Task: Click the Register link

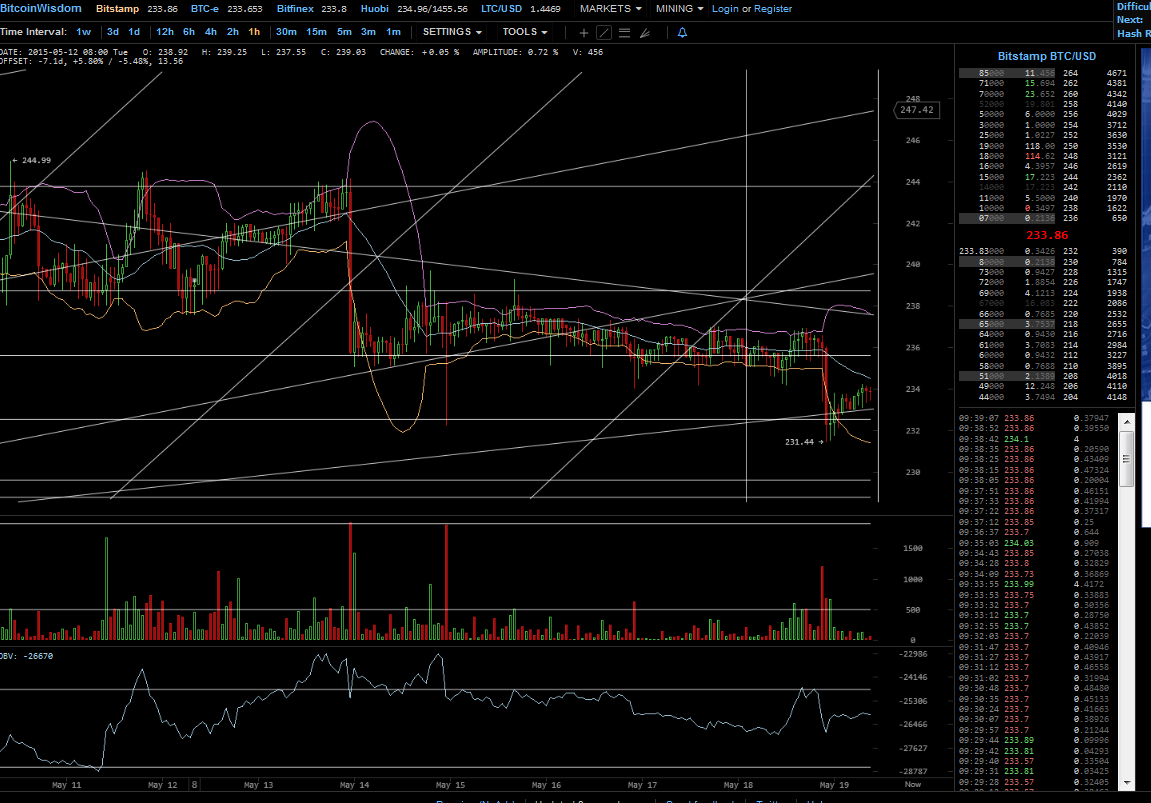Action: [773, 9]
